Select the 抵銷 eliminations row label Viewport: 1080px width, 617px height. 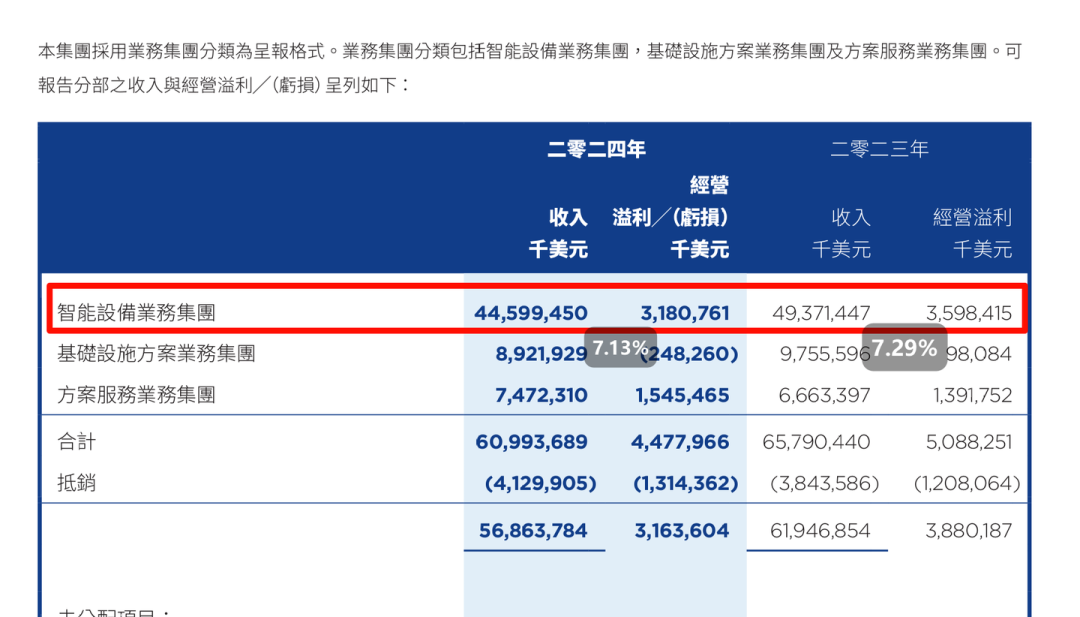coord(76,483)
